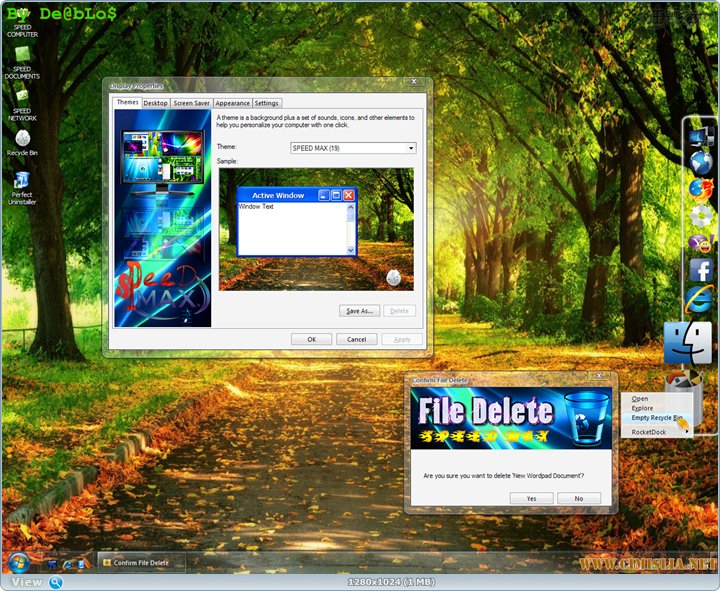Viewport: 720px width, 591px height.
Task: Click the delete confirmation question text
Action: tap(504, 476)
